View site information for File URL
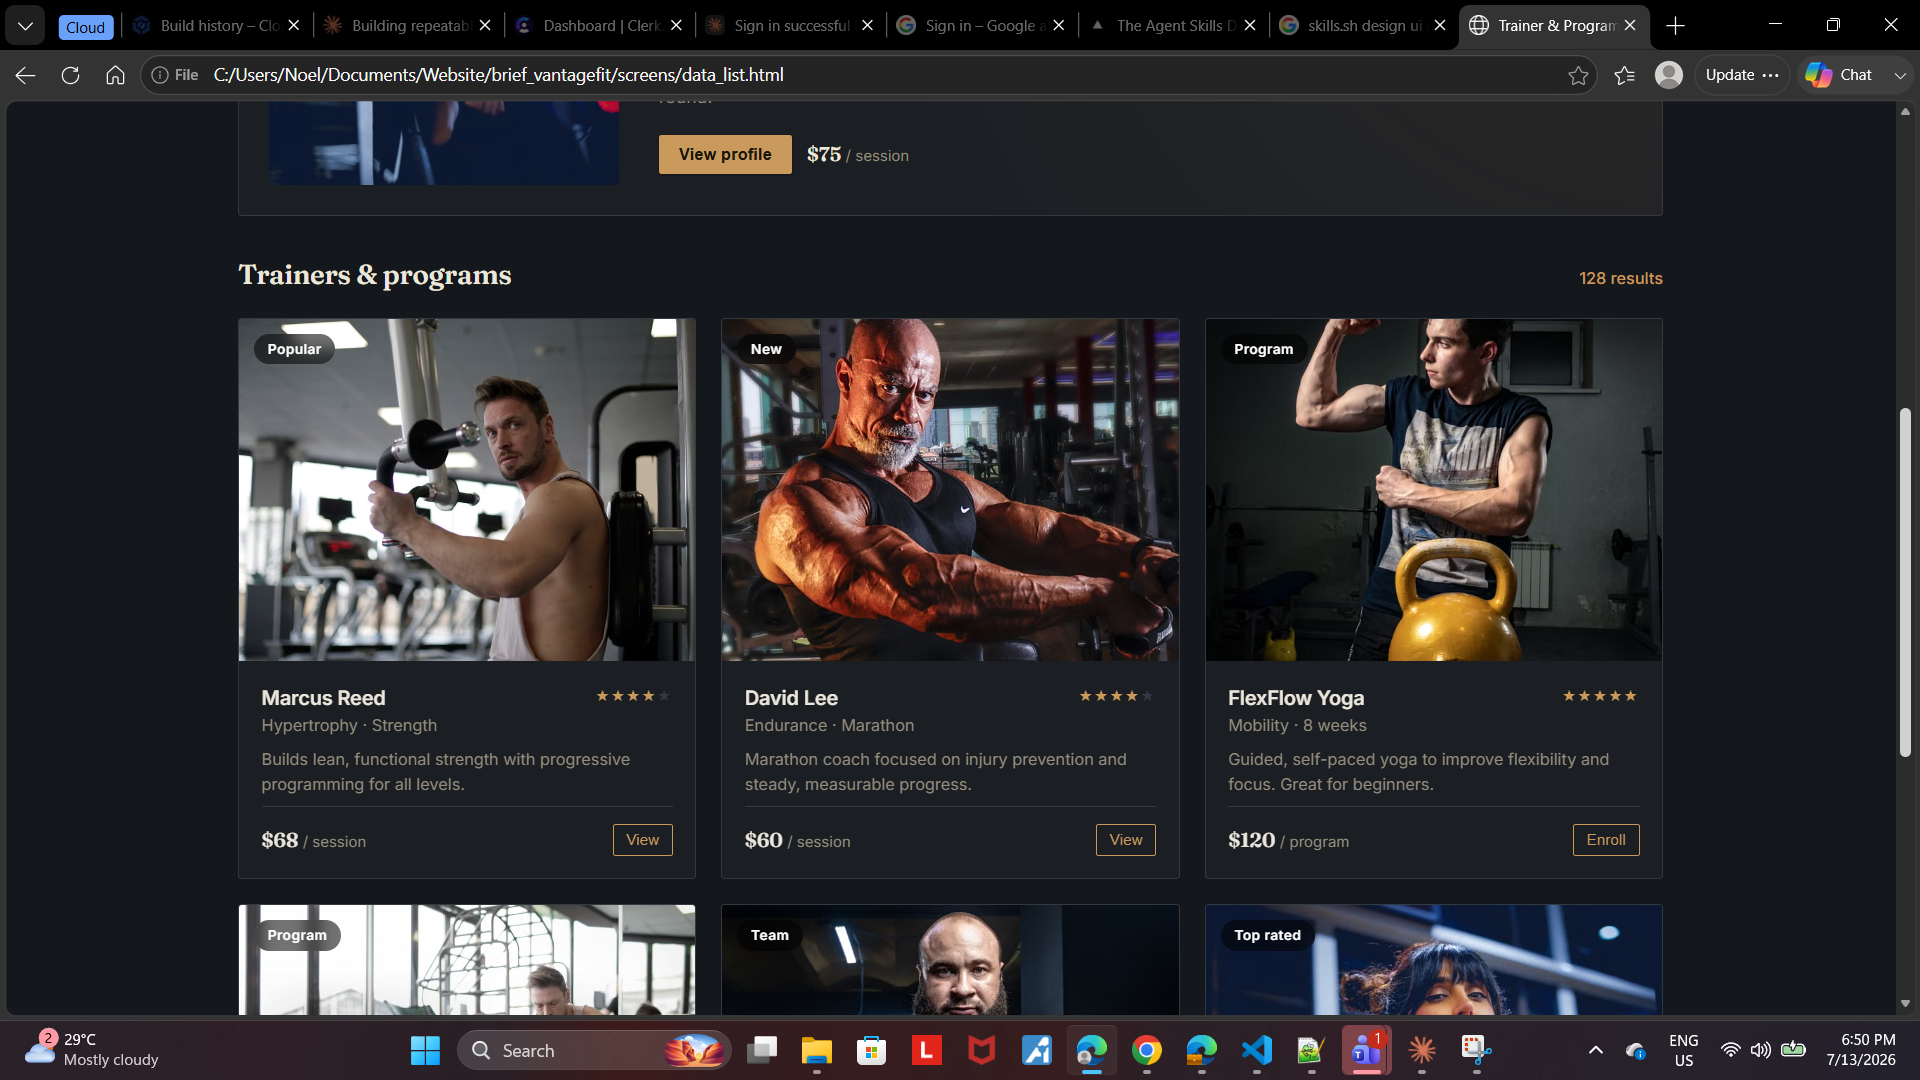Viewport: 1920px width, 1080px height. [175, 75]
